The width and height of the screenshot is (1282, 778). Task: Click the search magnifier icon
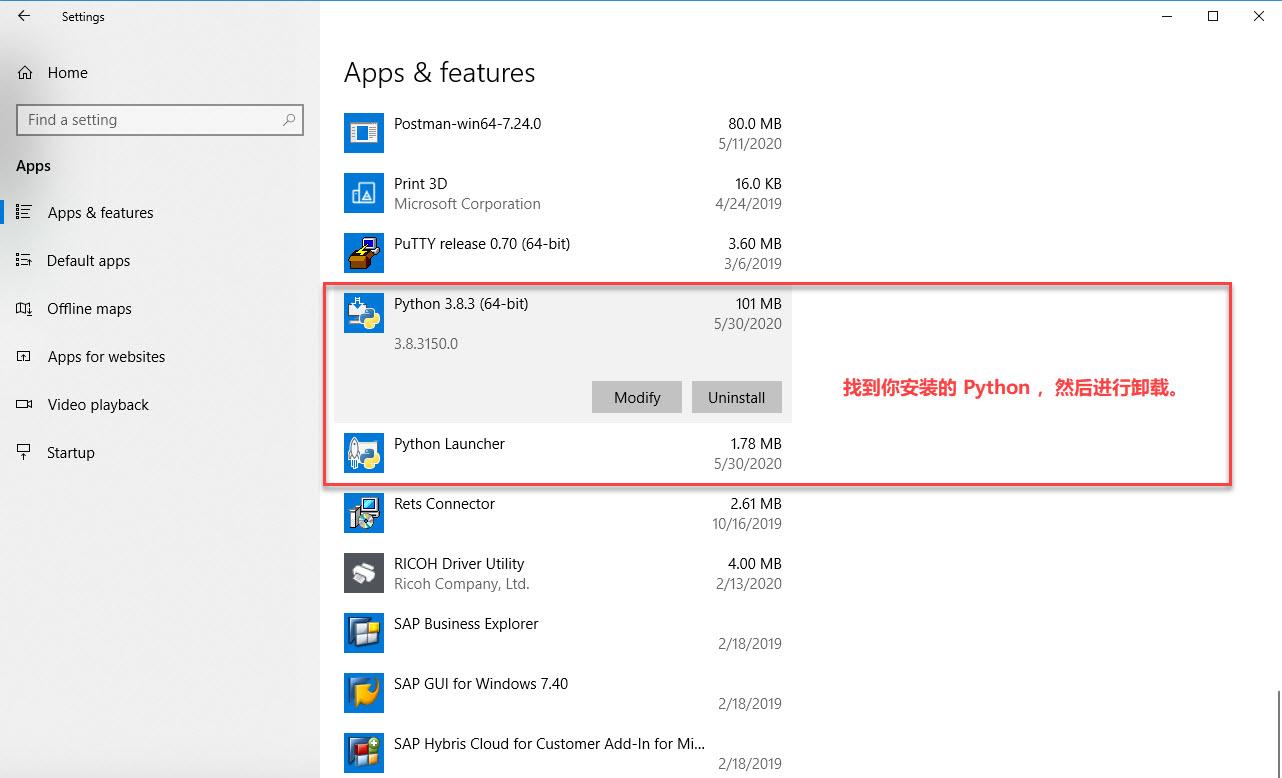click(289, 120)
